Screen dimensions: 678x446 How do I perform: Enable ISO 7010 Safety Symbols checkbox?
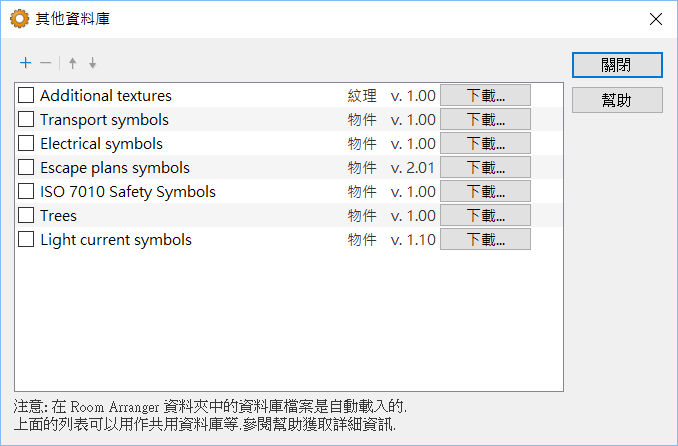pyautogui.click(x=26, y=192)
